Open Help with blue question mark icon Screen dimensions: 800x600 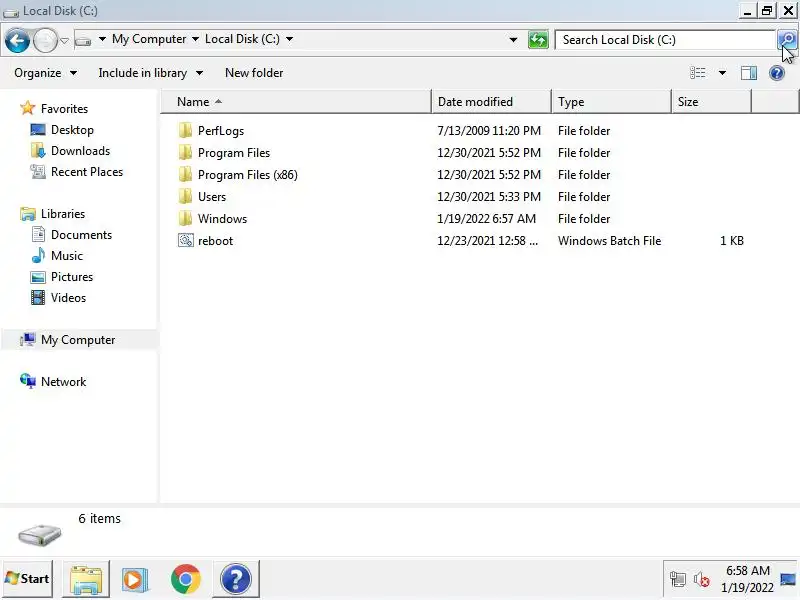click(x=777, y=73)
